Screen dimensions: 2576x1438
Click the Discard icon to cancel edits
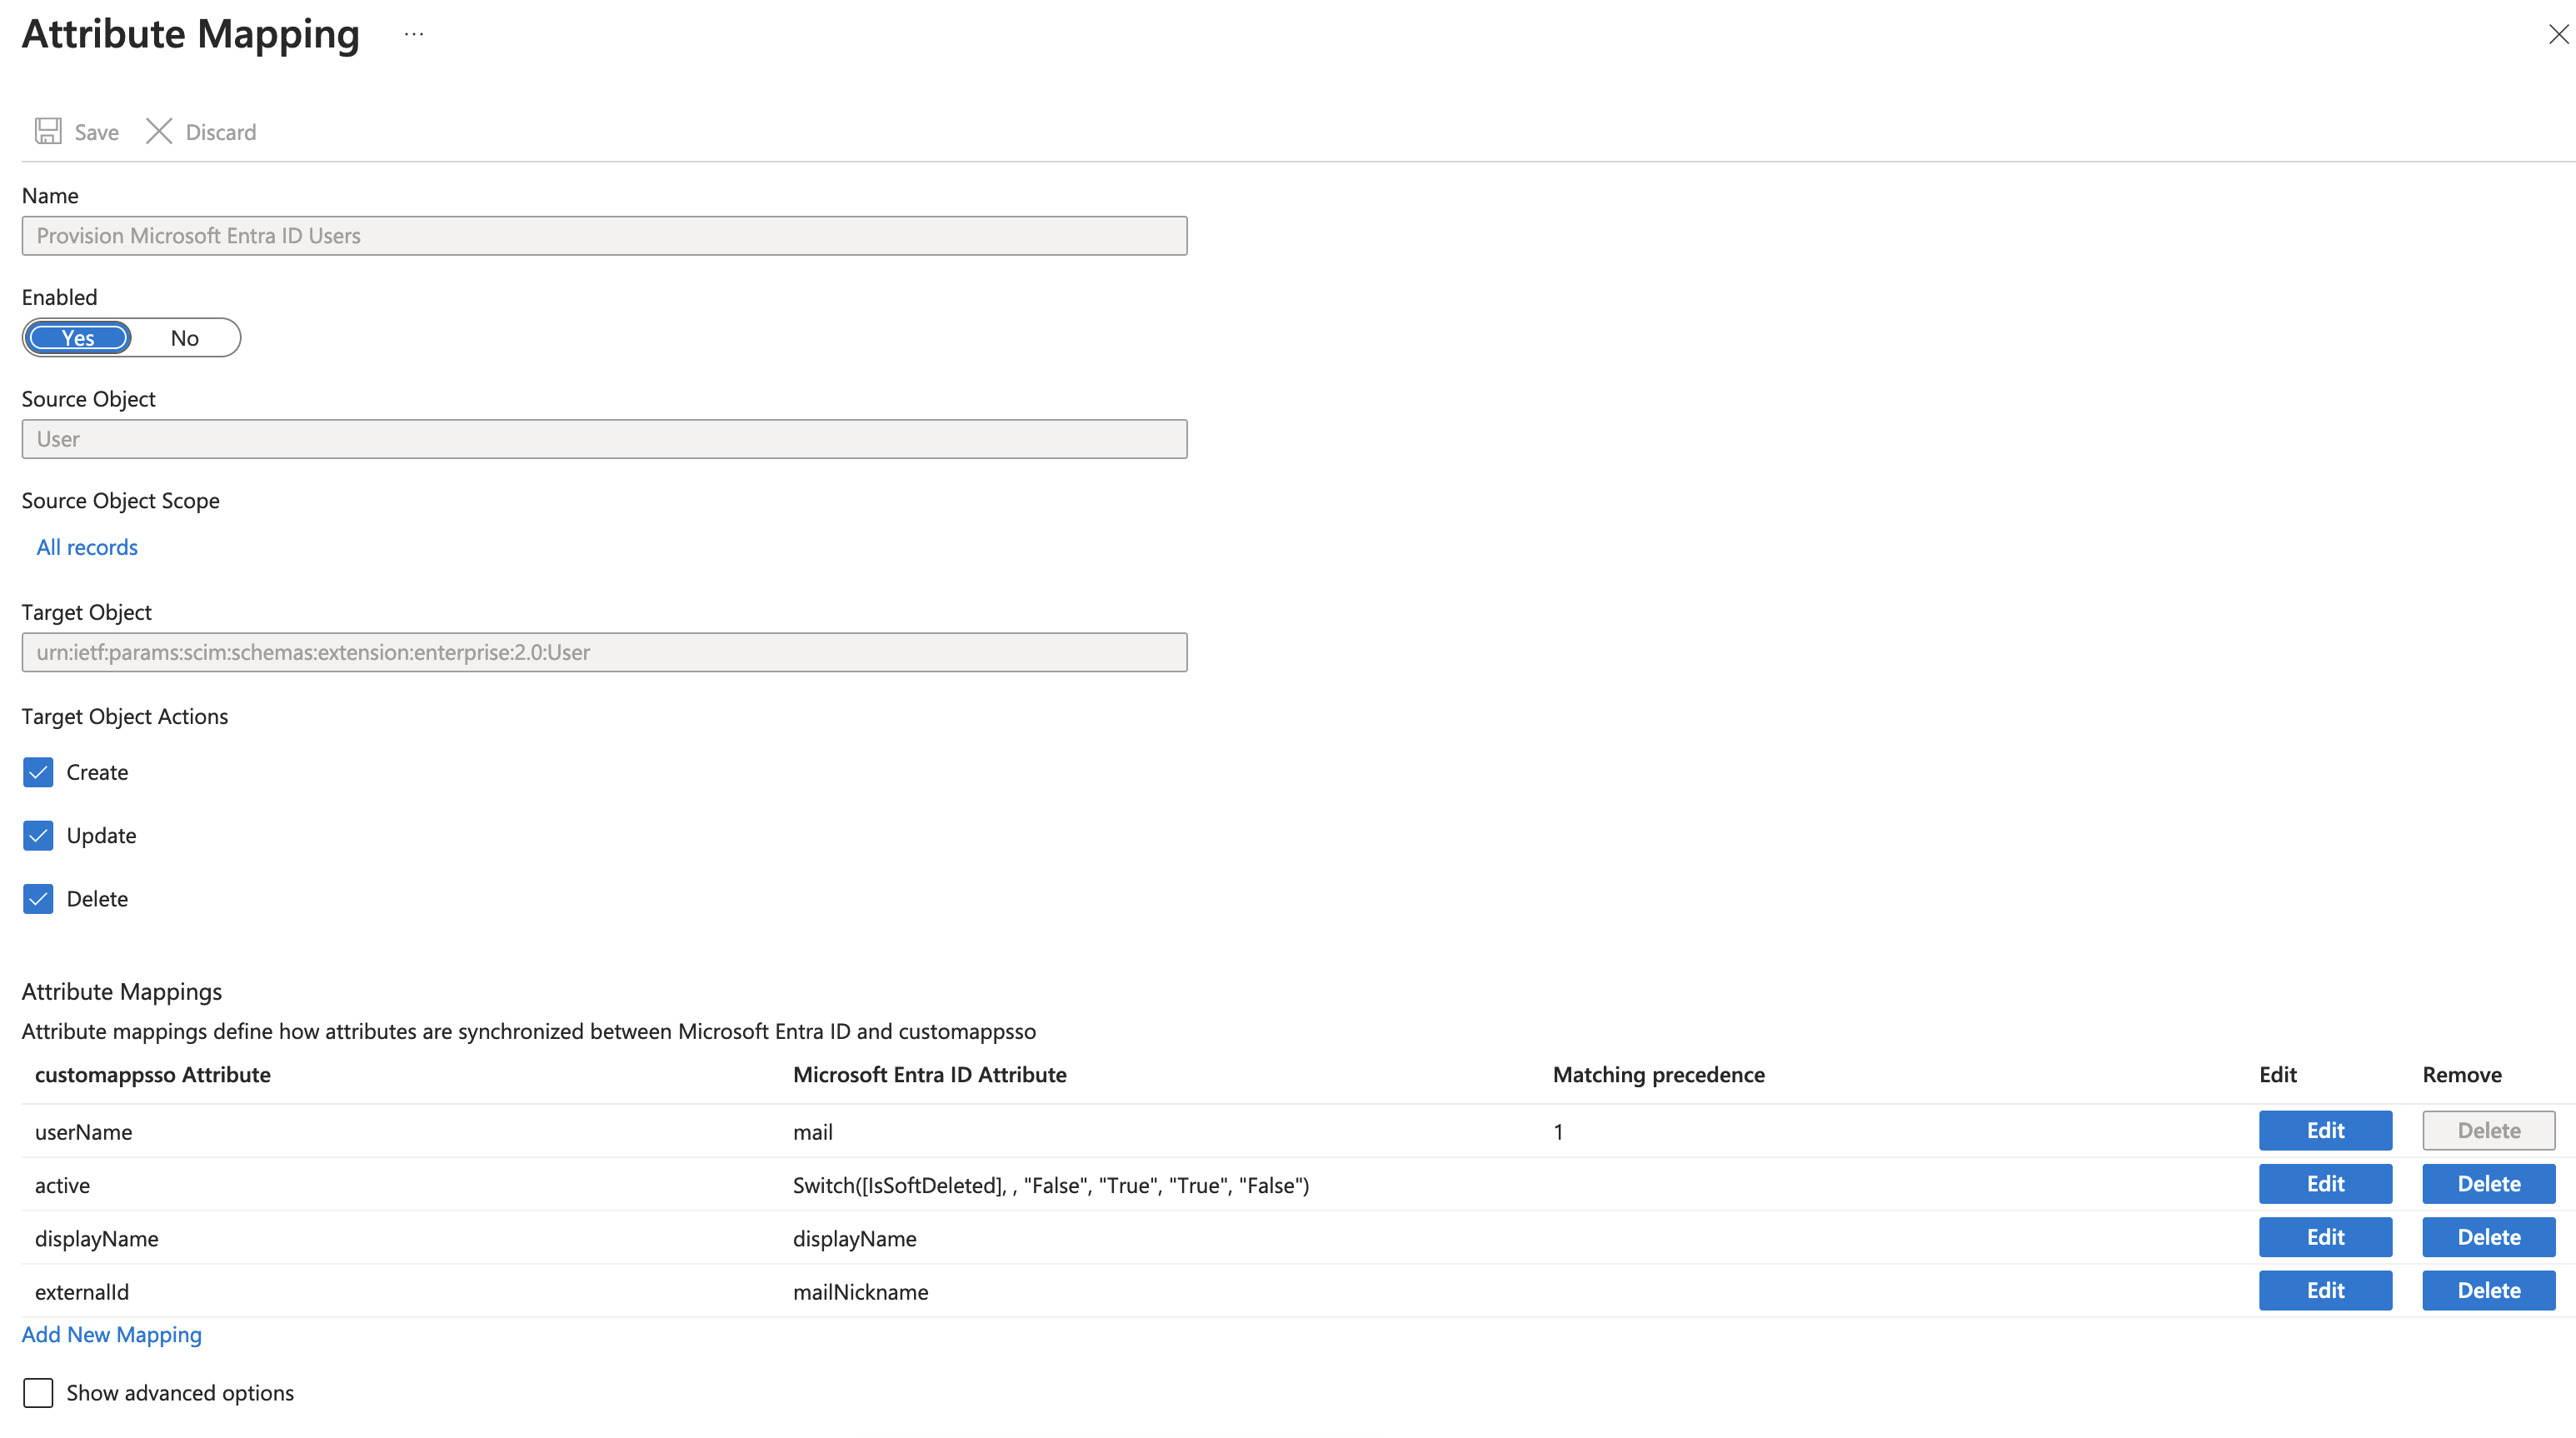tap(159, 131)
